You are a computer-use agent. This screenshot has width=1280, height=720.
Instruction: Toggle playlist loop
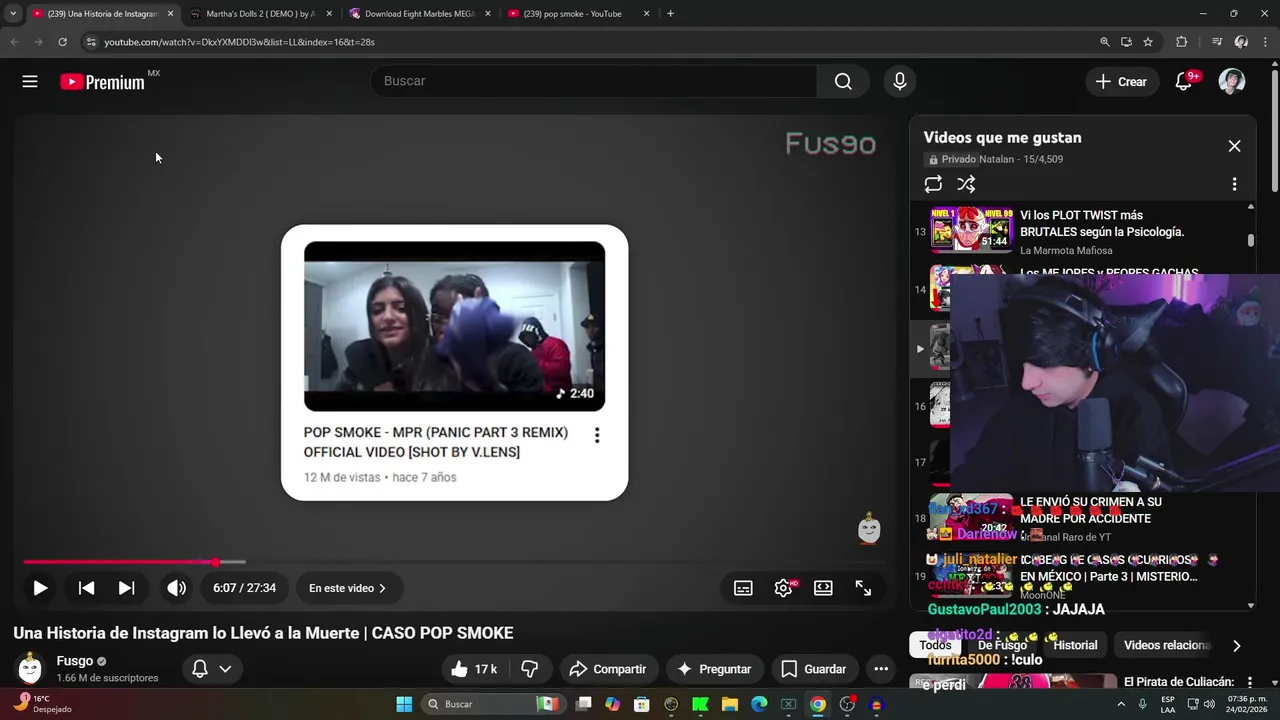pyautogui.click(x=933, y=184)
